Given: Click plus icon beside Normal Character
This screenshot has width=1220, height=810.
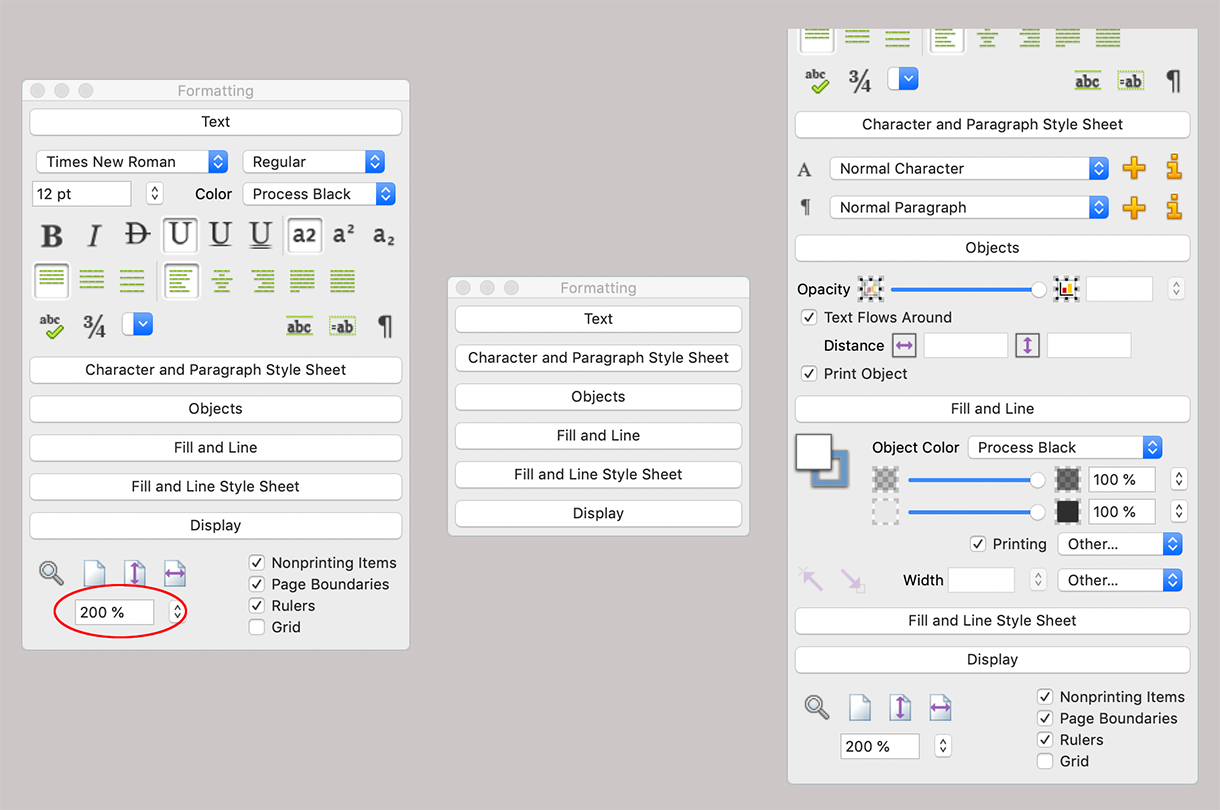Looking at the screenshot, I should 1134,168.
